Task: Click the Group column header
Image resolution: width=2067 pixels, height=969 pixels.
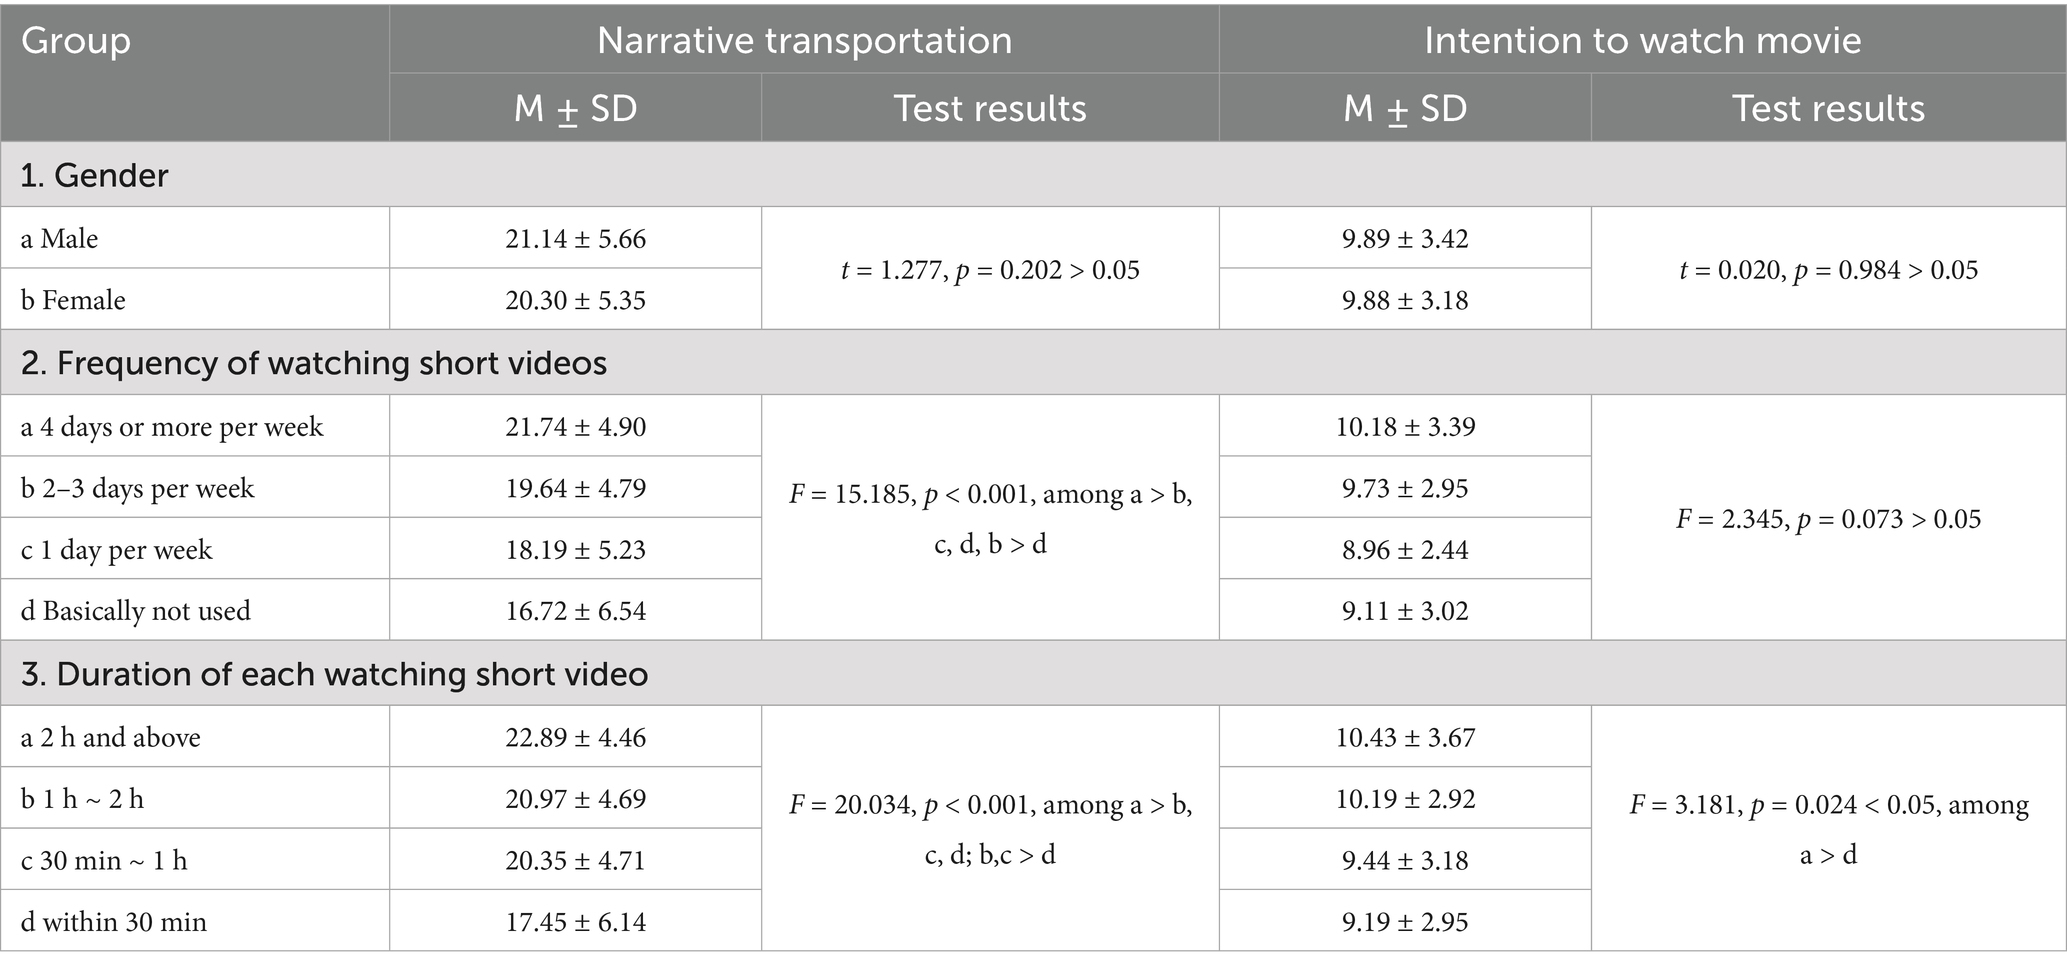Action: click(76, 41)
